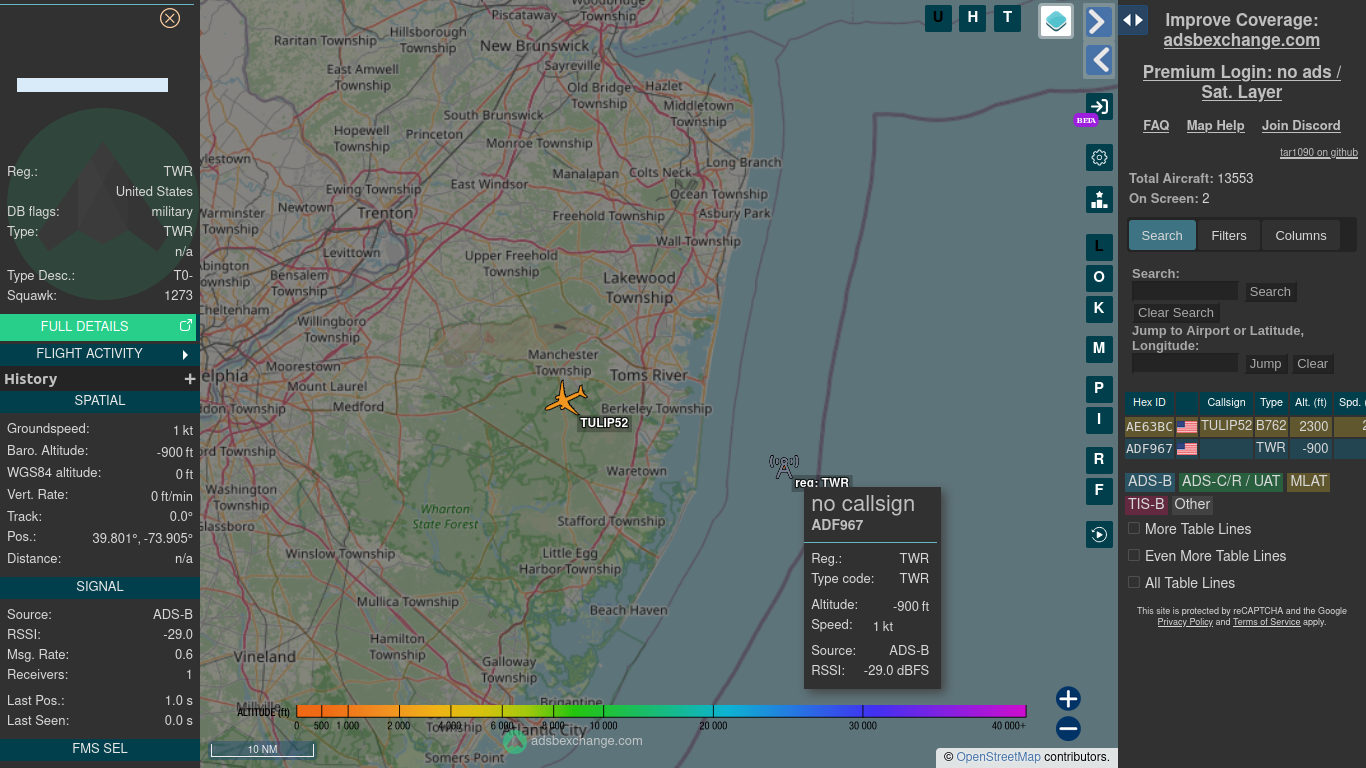Click the Clear Search button
This screenshot has height=768, width=1366.
pos(1176,312)
